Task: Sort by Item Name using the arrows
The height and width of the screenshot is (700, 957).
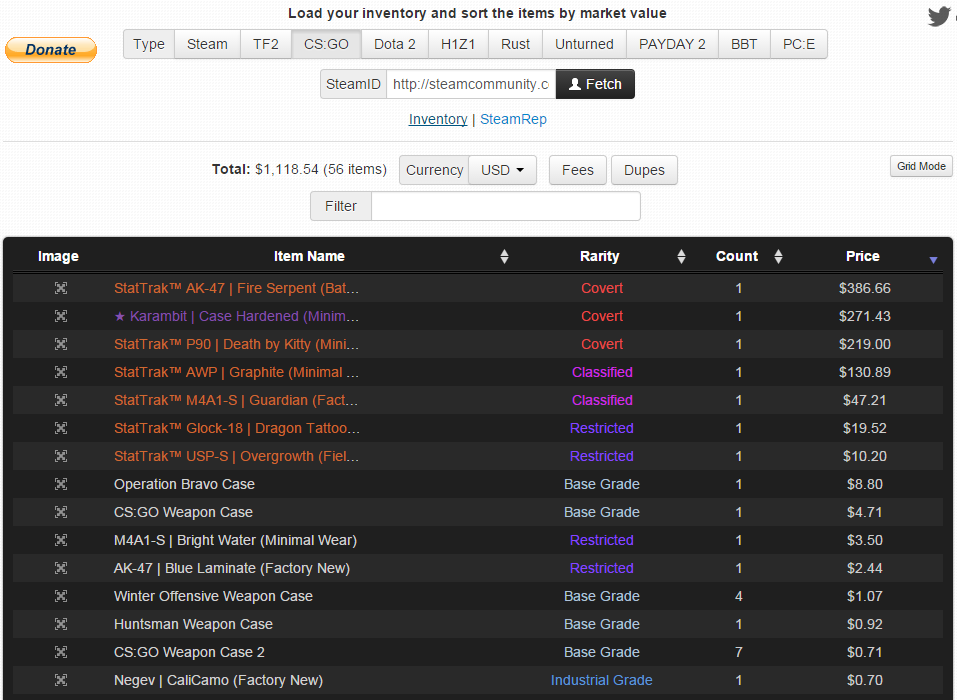Action: point(504,256)
